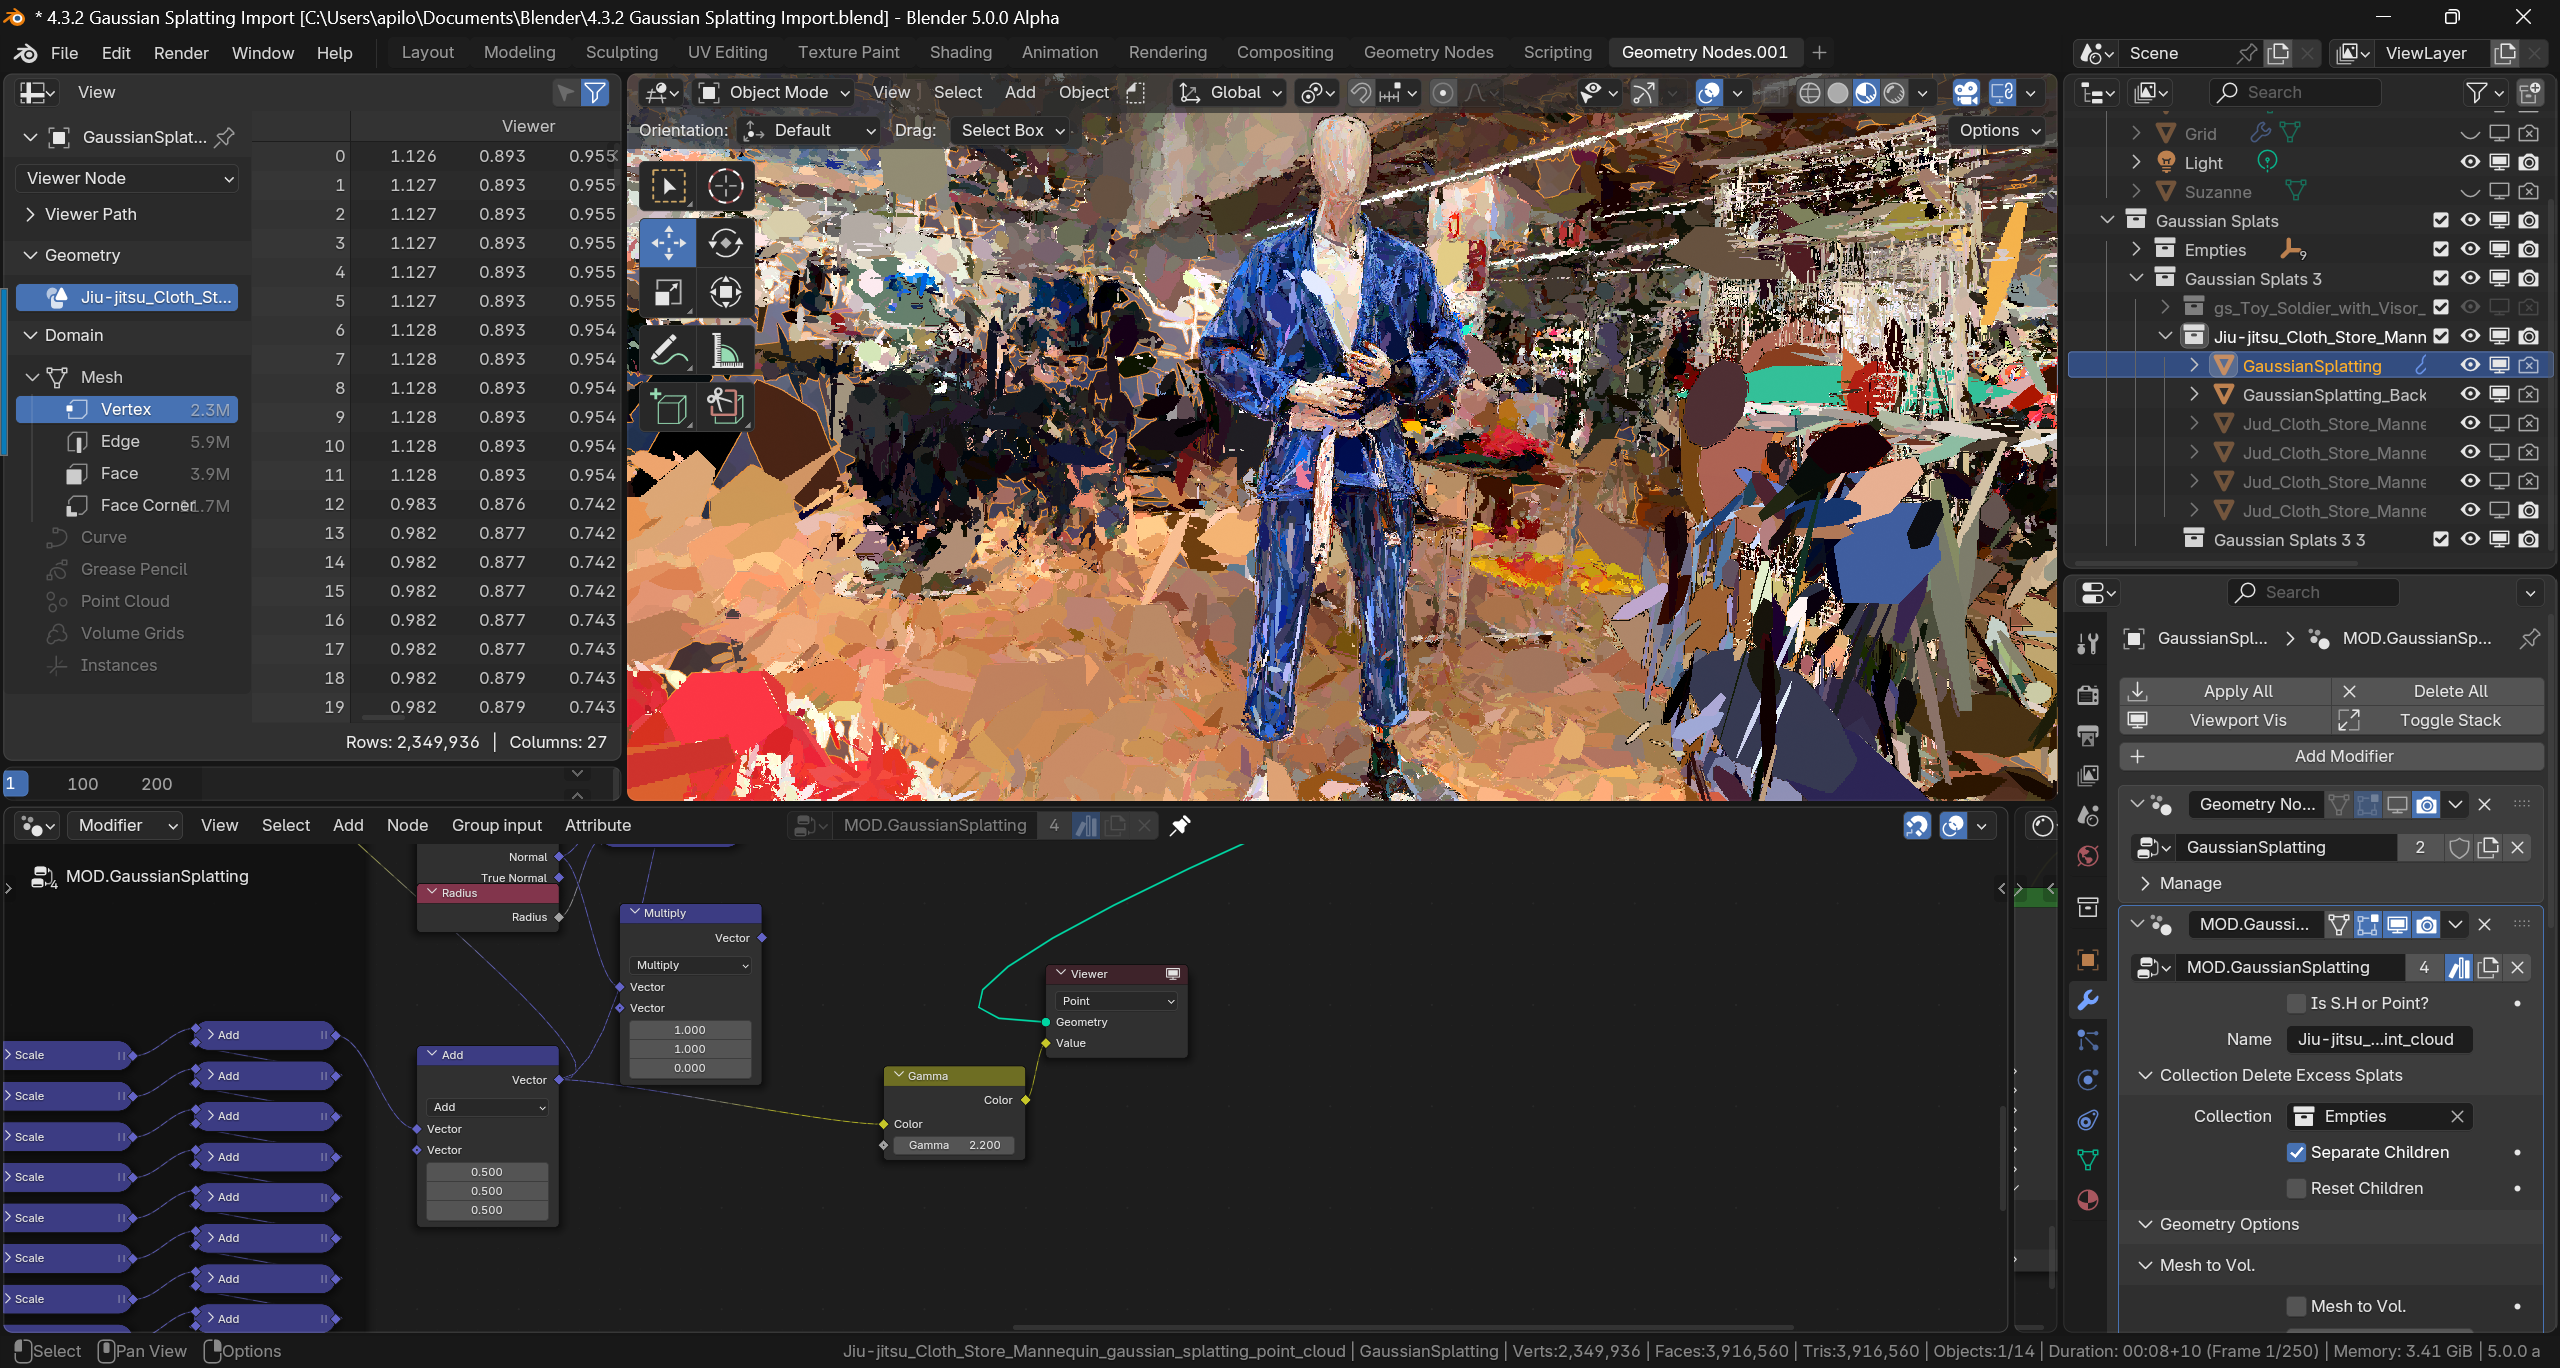
Task: Open the Select Box drag dropdown
Action: click(1013, 130)
